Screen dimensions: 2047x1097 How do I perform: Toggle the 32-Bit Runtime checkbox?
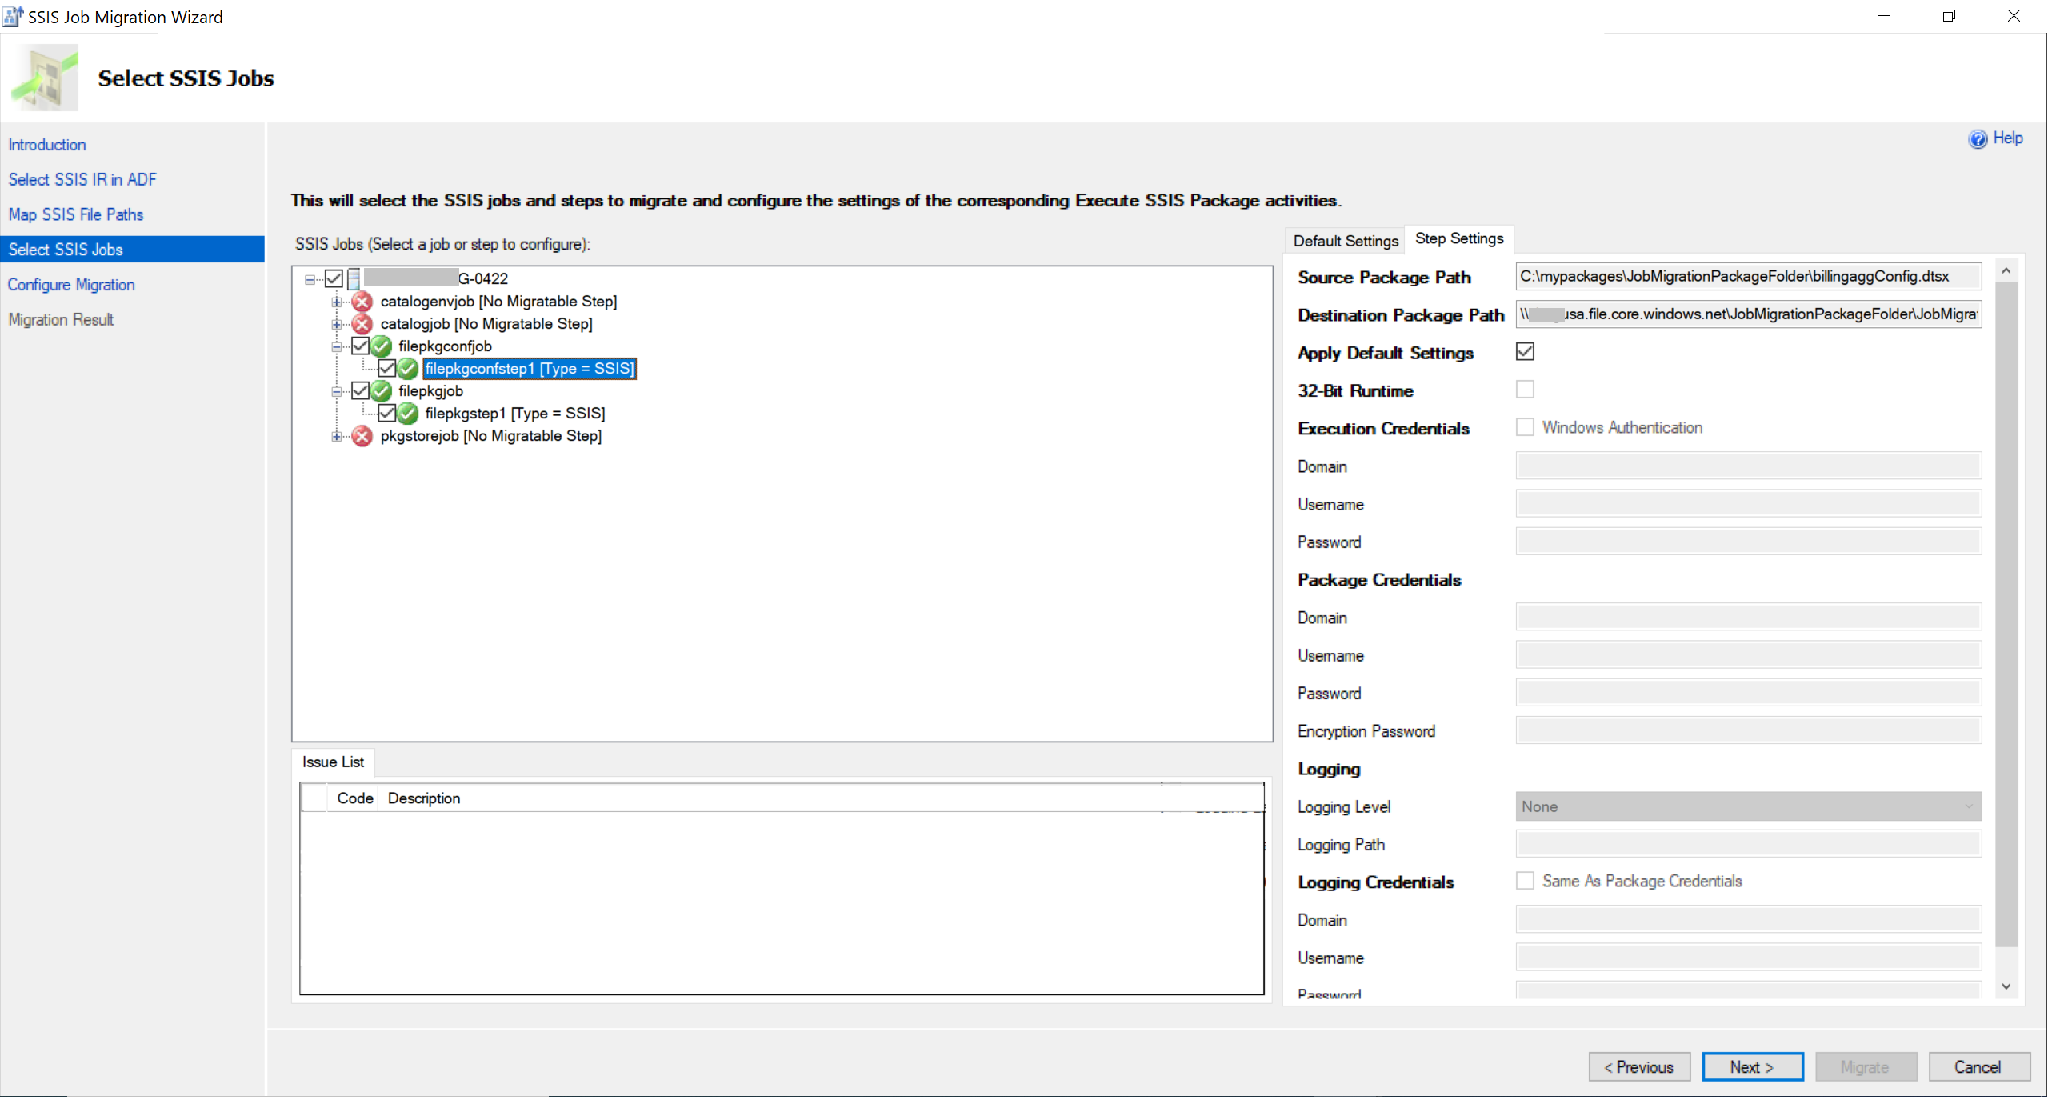(x=1524, y=389)
